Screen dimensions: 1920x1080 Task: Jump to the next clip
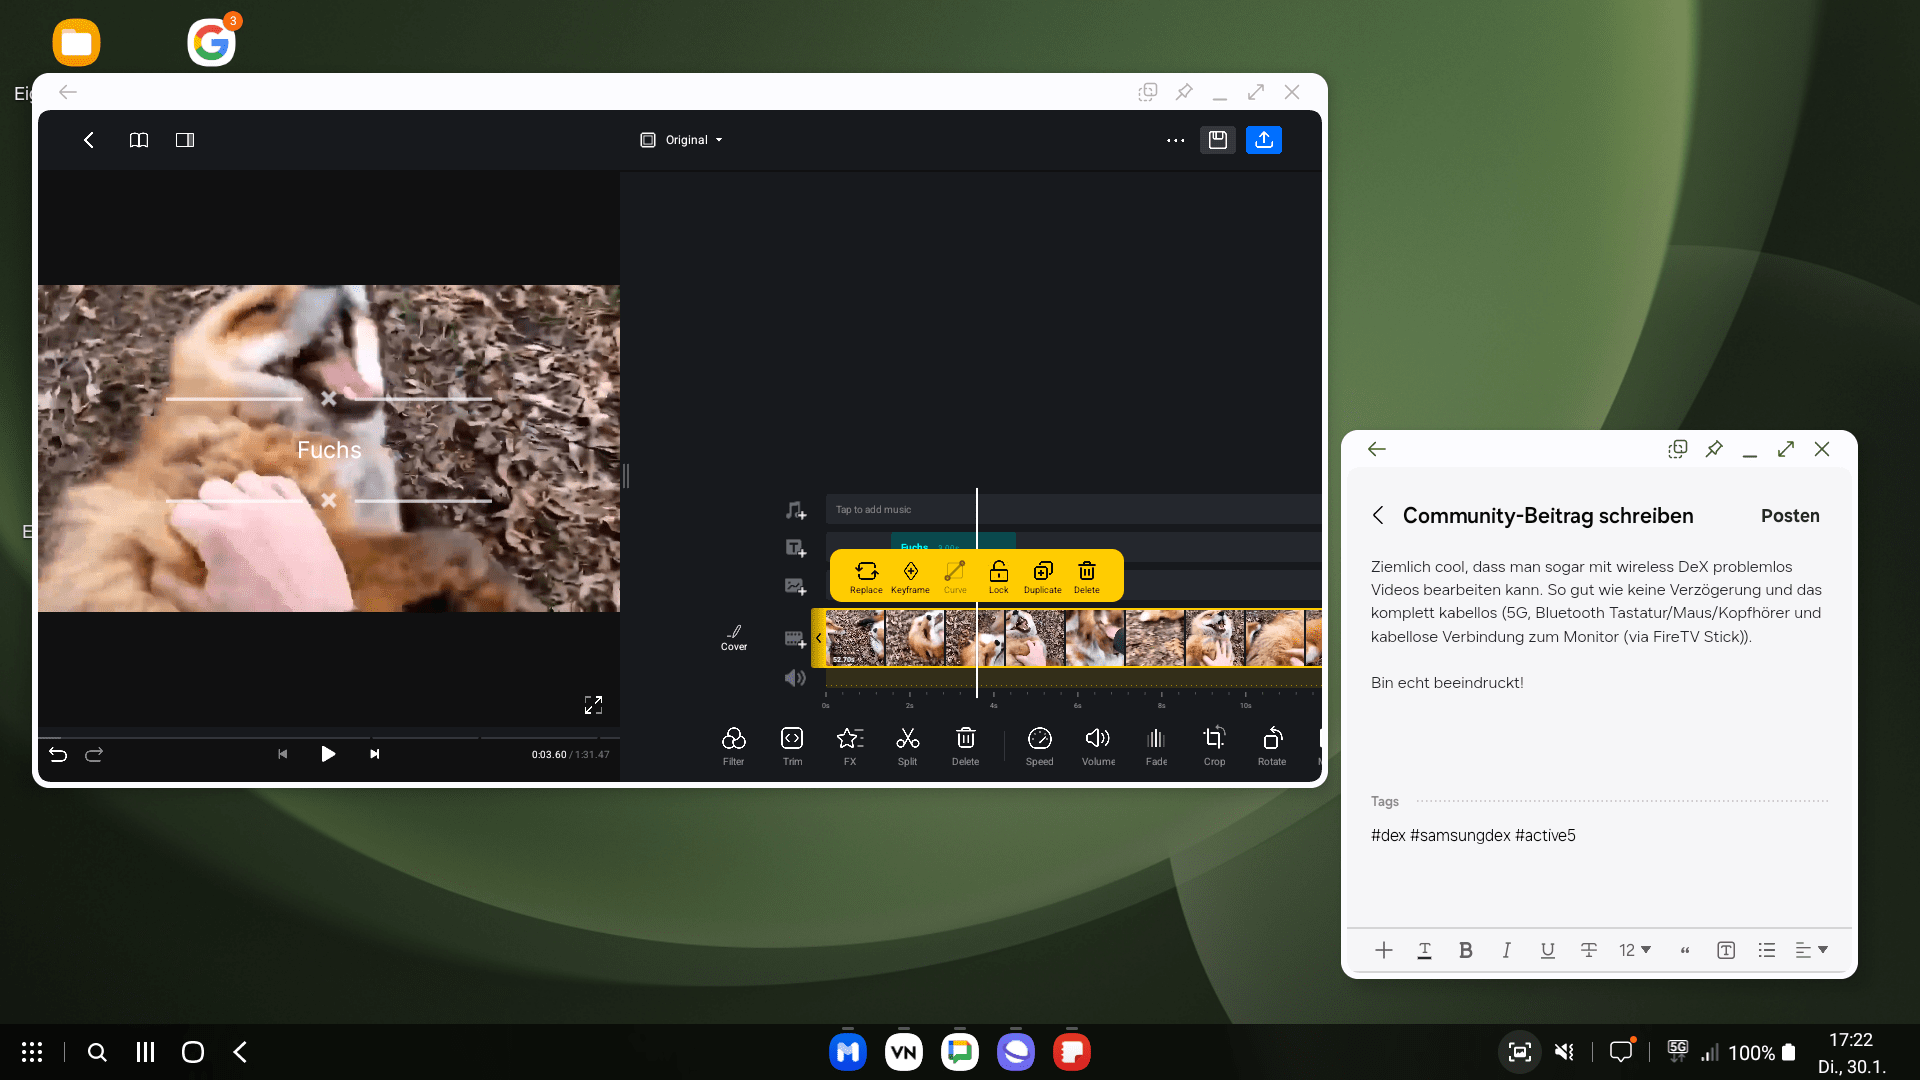374,754
